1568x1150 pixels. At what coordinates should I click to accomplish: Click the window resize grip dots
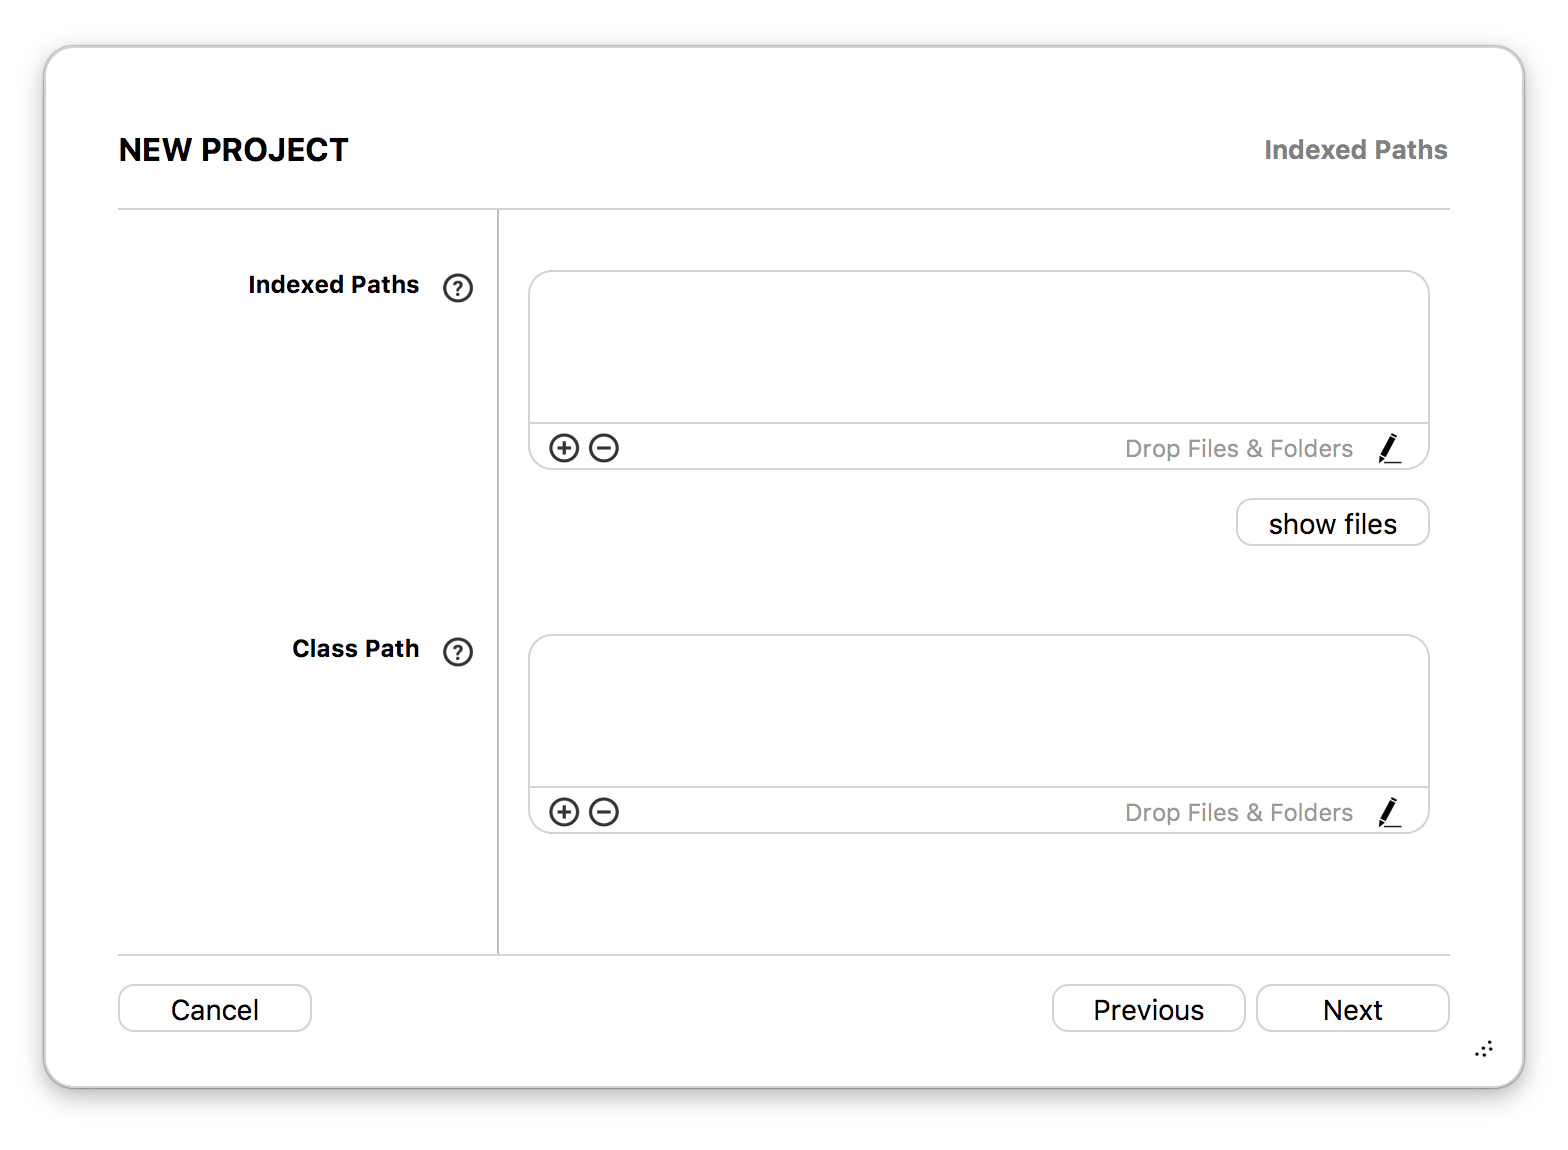[x=1484, y=1049]
